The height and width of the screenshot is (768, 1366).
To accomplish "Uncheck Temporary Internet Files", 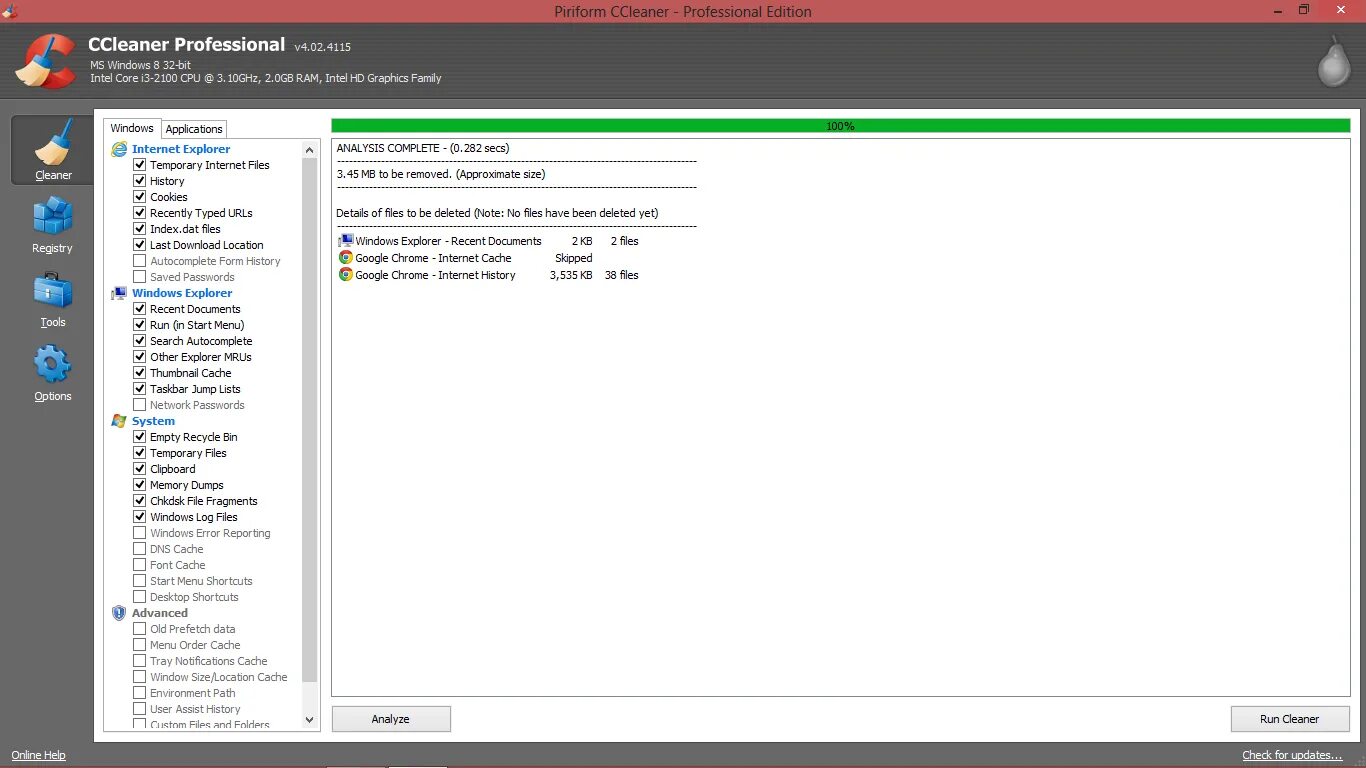I will pos(140,165).
